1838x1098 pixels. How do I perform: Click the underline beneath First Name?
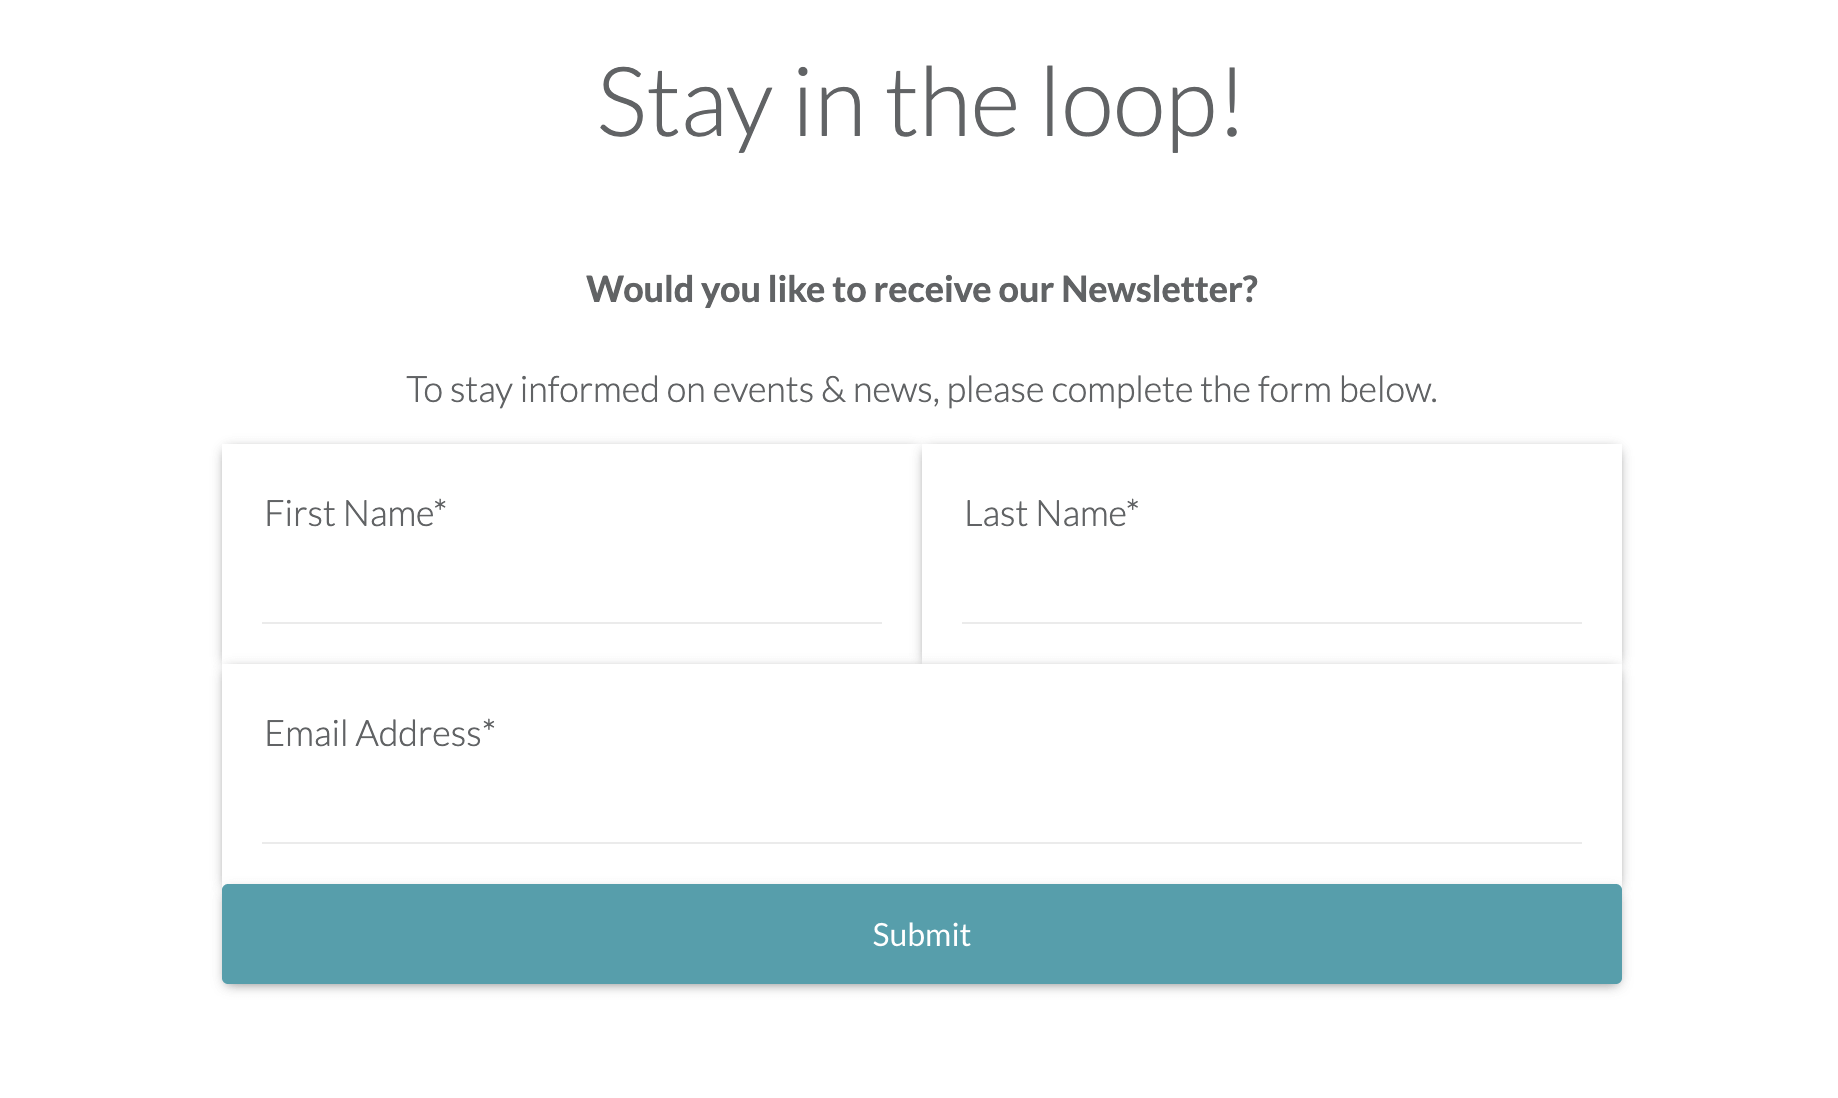click(571, 623)
